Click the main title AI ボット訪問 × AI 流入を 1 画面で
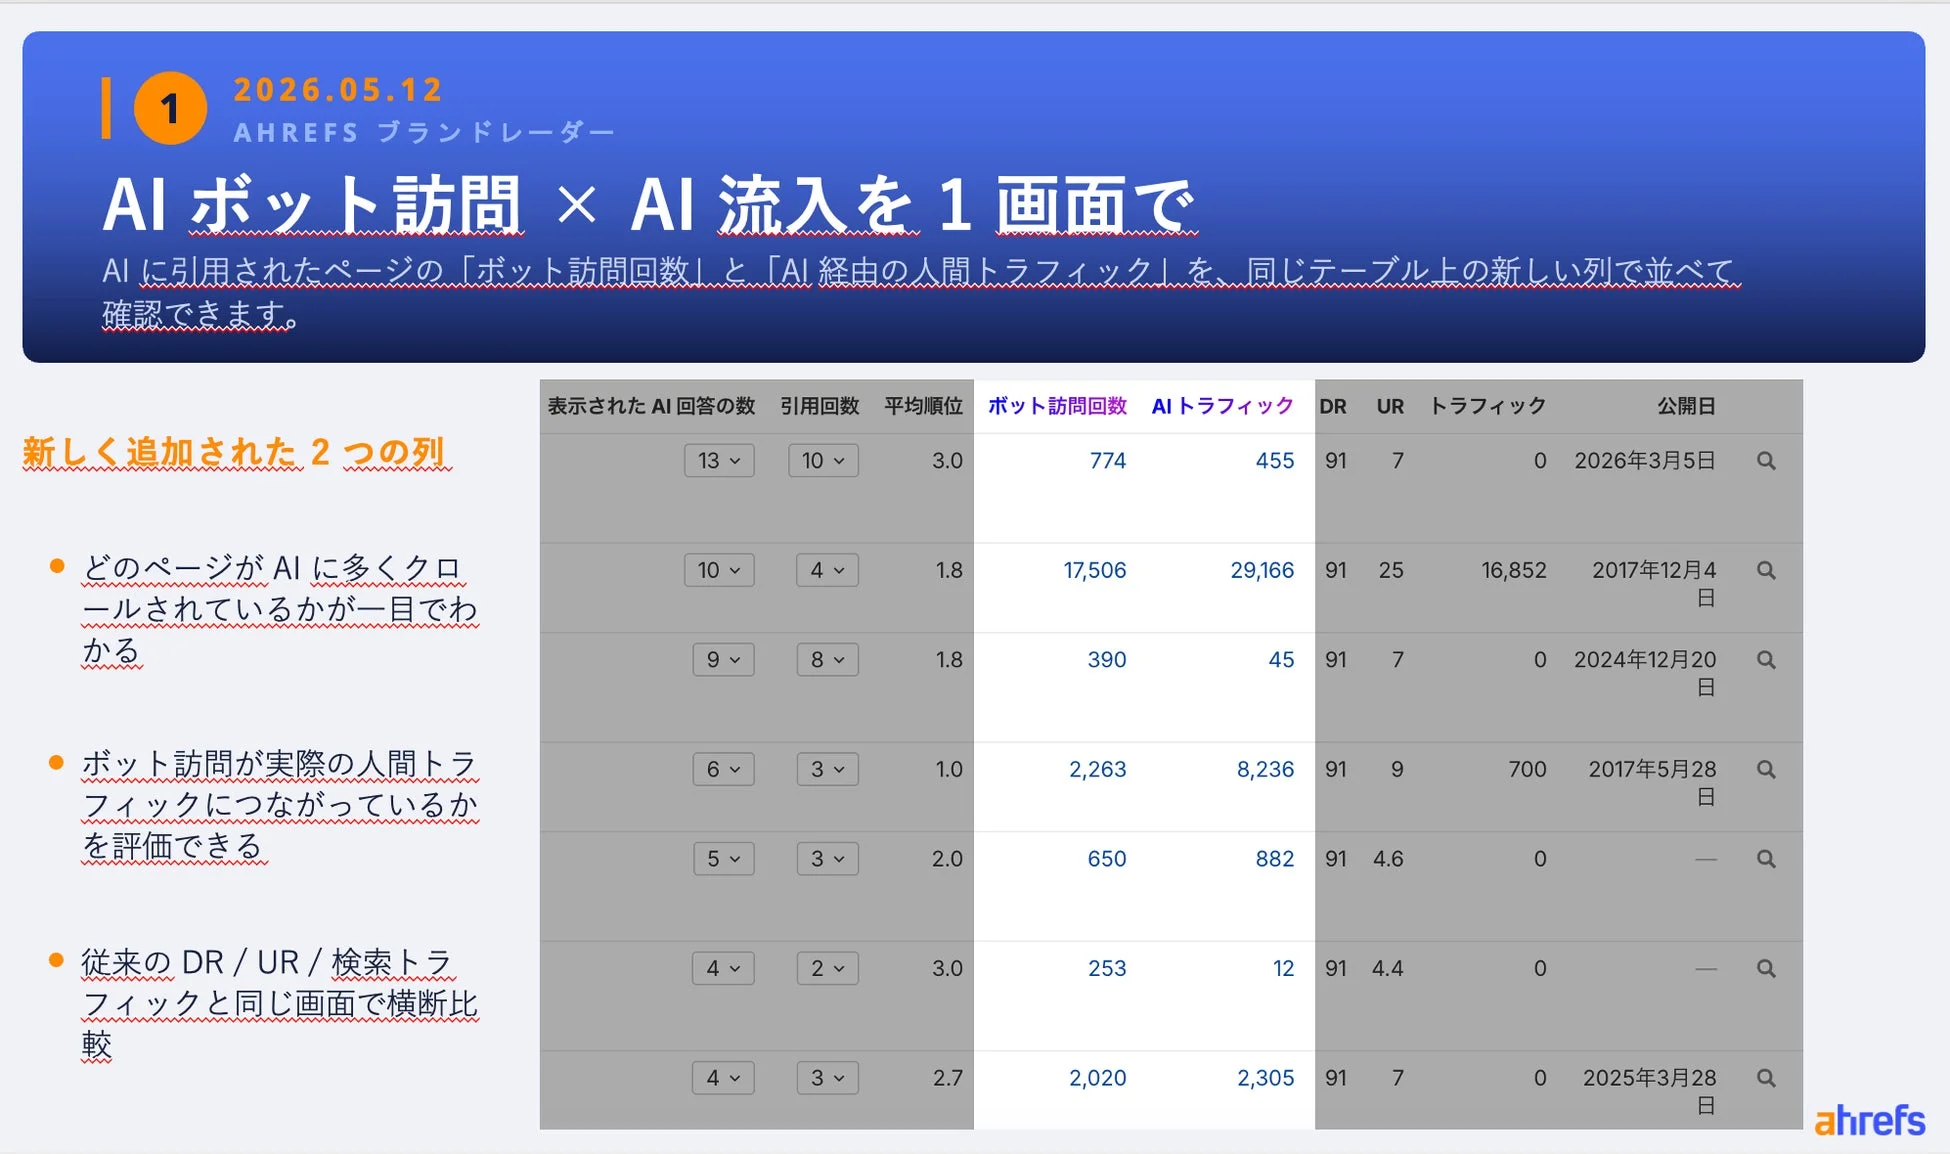 click(x=650, y=205)
